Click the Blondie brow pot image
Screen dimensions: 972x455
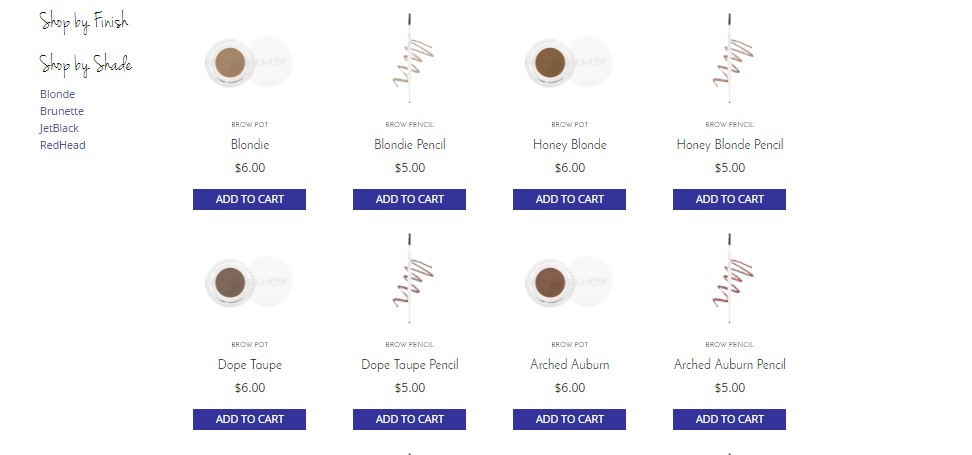(x=247, y=63)
